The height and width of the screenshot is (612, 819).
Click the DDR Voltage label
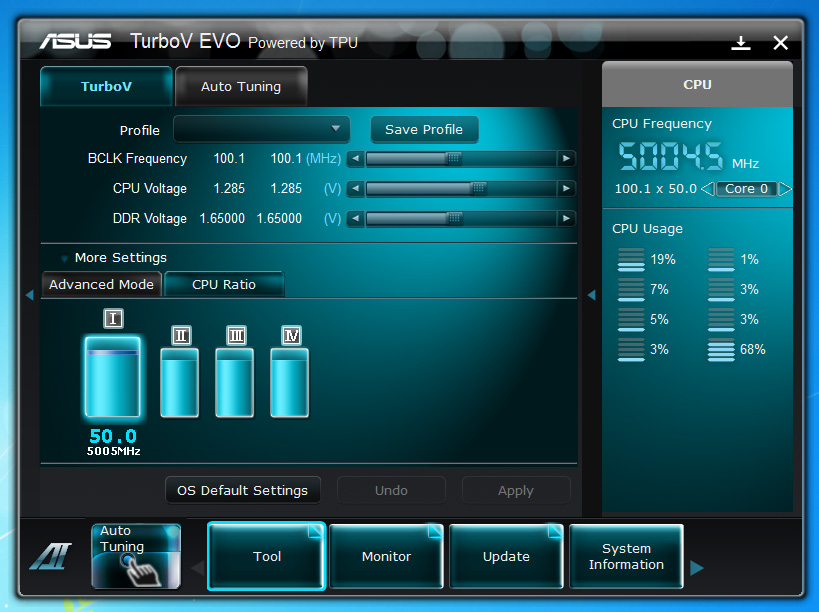(150, 218)
